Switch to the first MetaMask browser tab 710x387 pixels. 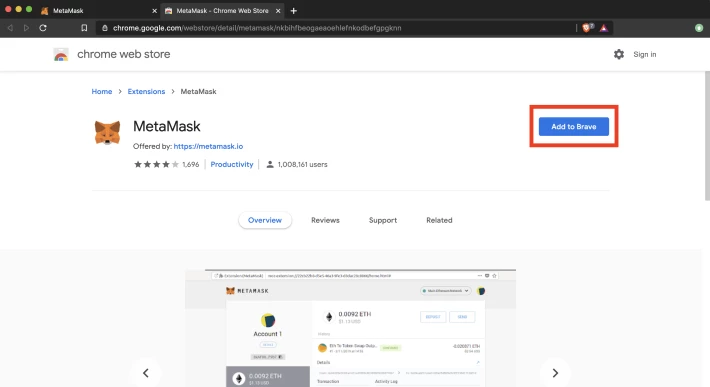pos(98,10)
